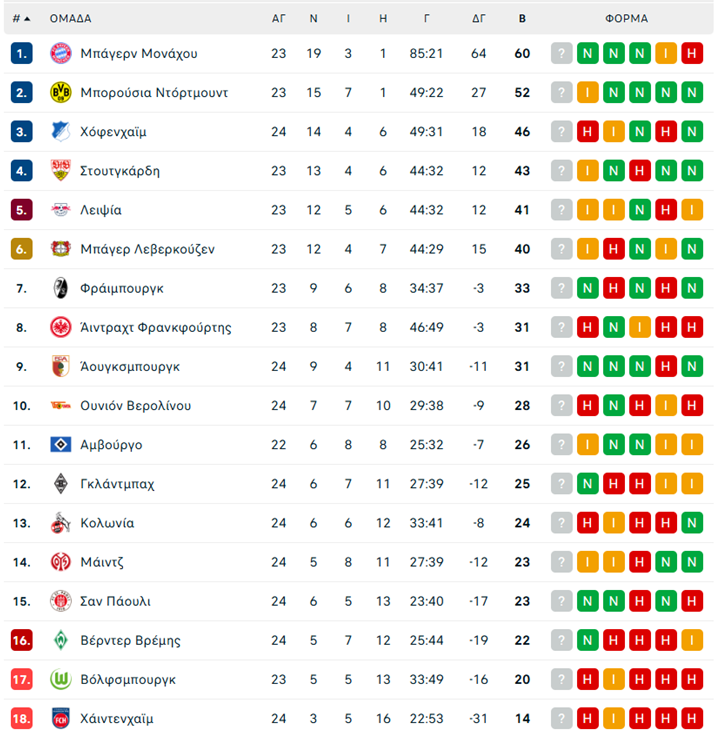
Task: Click the Eintracht Frankfurt eagle logo
Action: tap(61, 327)
